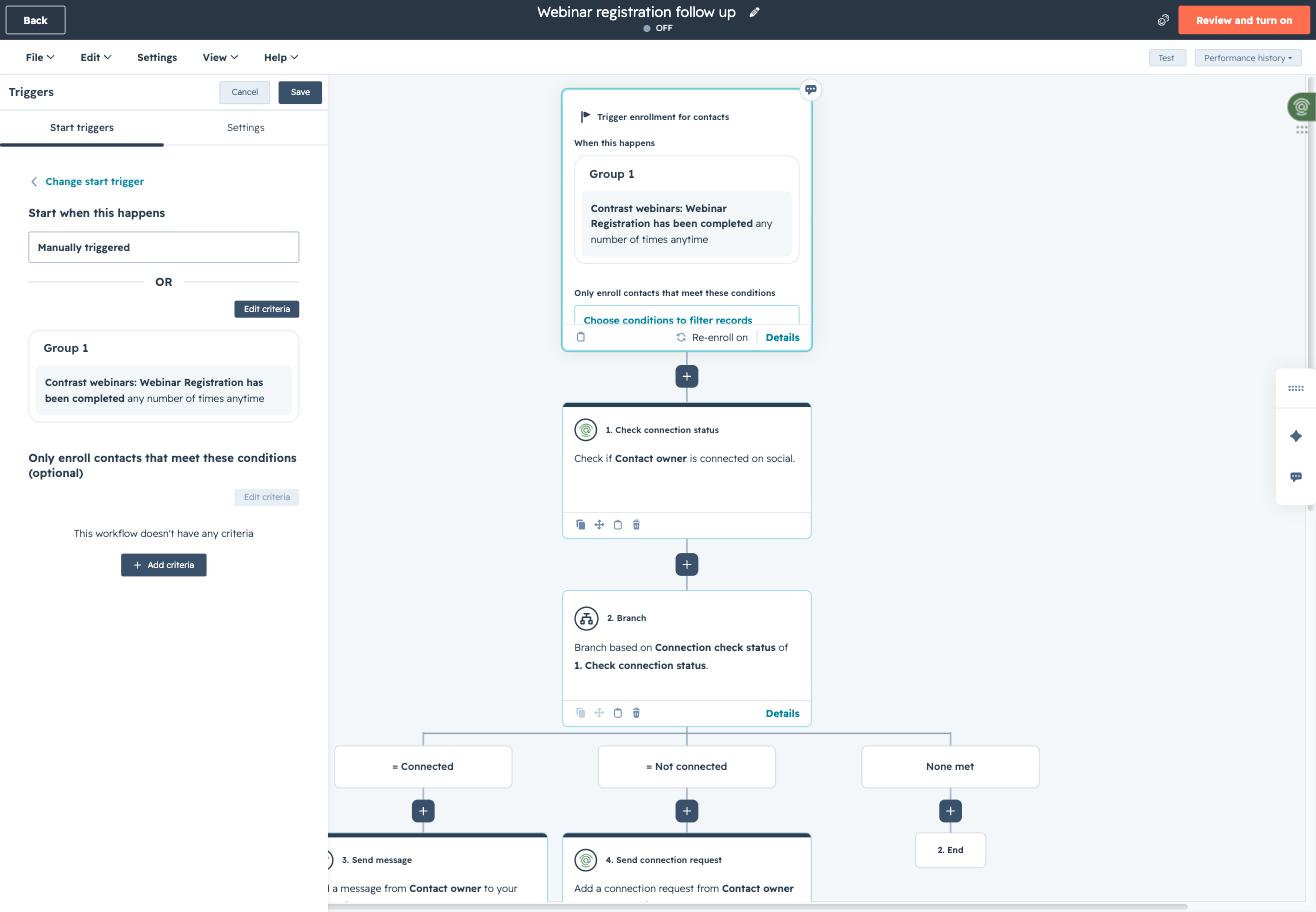Click clipboard icon on trigger card footer

tap(581, 337)
